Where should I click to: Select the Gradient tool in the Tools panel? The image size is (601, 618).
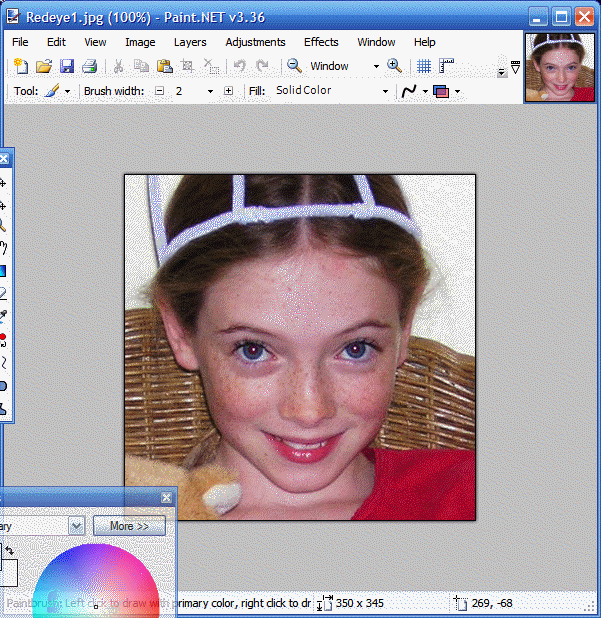(3, 271)
